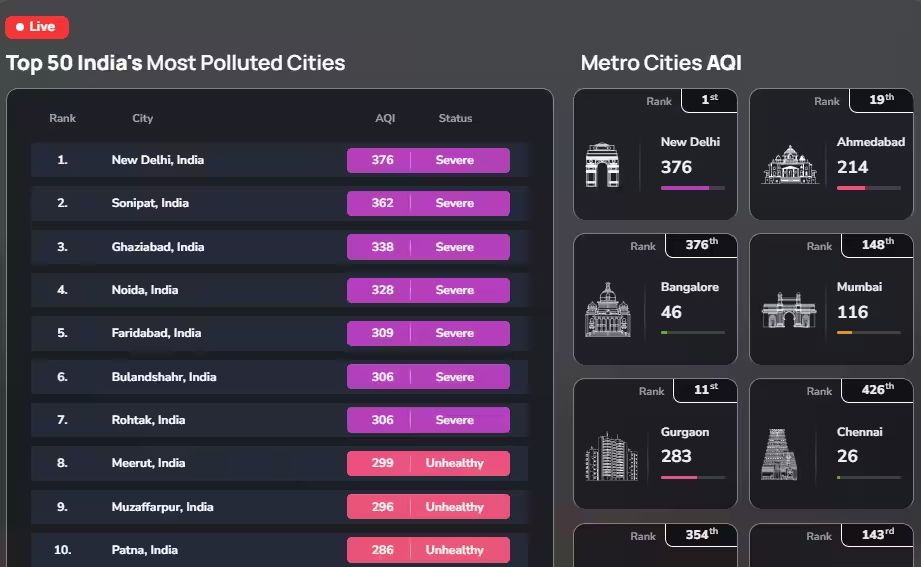Click the 376th rank badge on Bangalore card
Viewport: 921px width, 567px height.
[x=701, y=244]
